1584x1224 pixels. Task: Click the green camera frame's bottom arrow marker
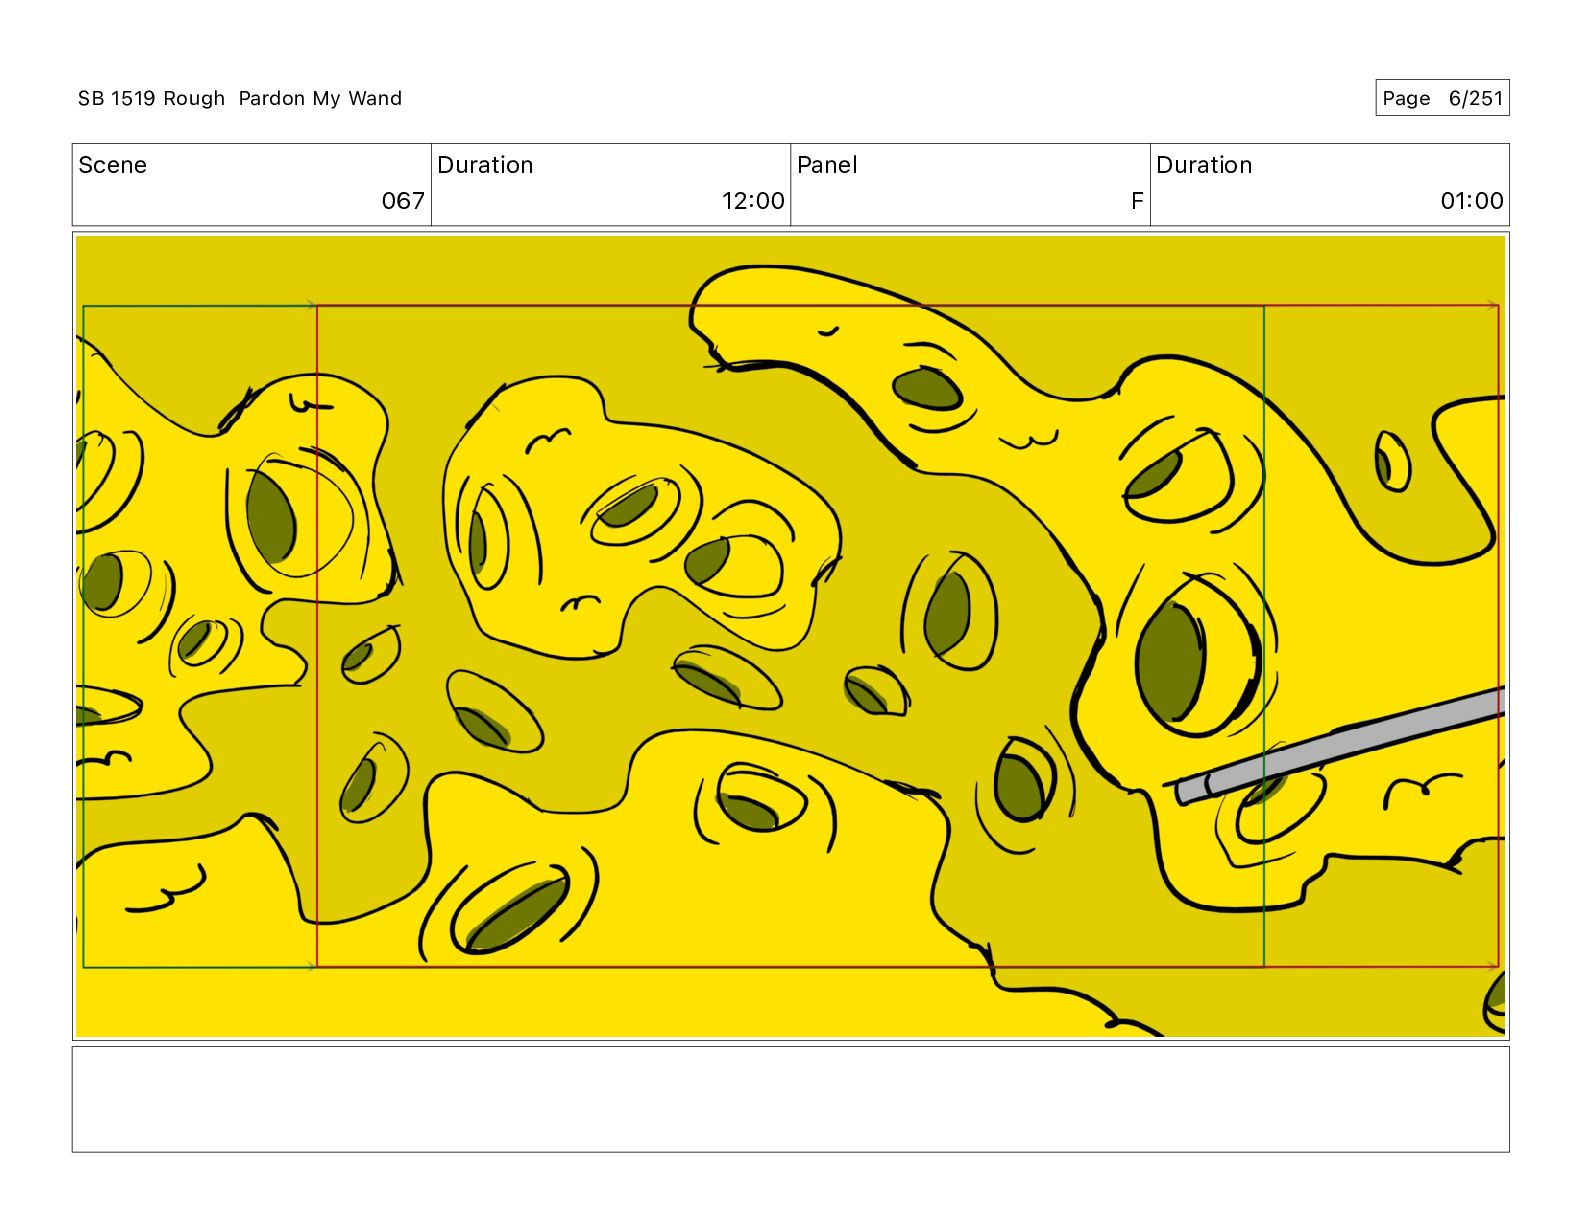coord(311,966)
